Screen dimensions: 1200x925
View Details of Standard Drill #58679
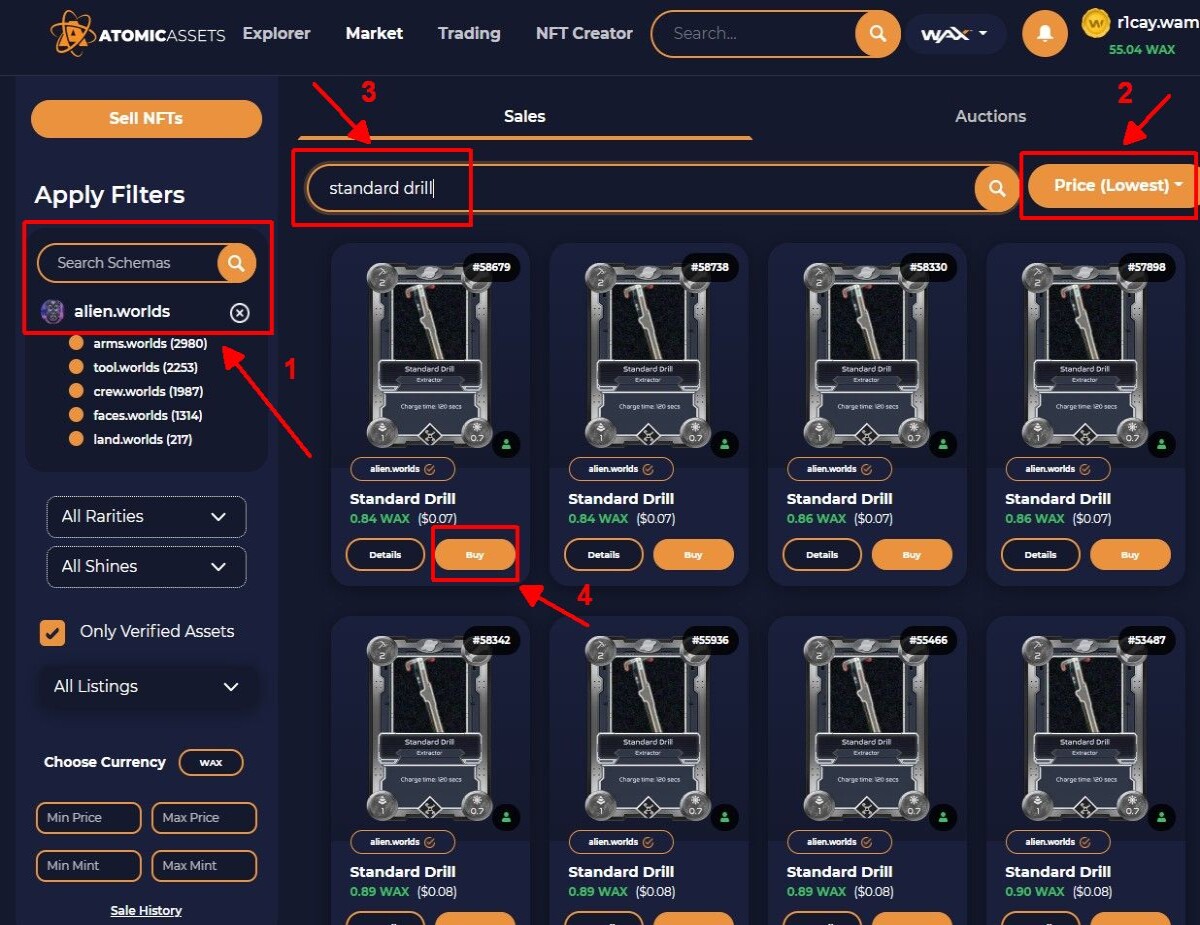pos(385,555)
